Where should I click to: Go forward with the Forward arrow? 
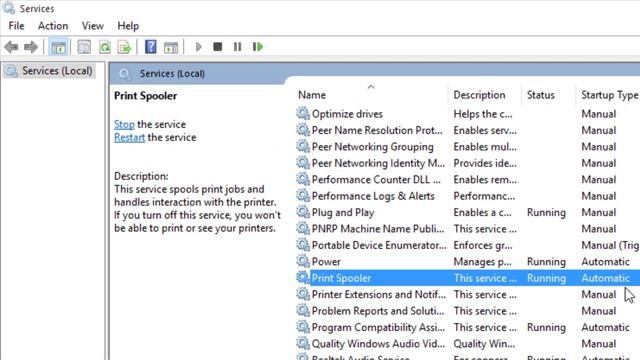(x=31, y=47)
